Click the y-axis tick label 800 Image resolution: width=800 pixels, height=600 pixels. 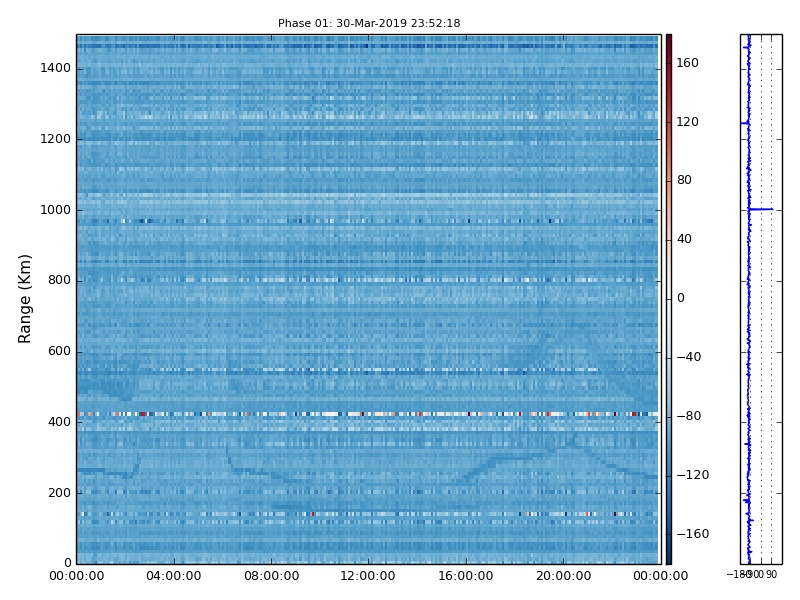[x=59, y=281]
